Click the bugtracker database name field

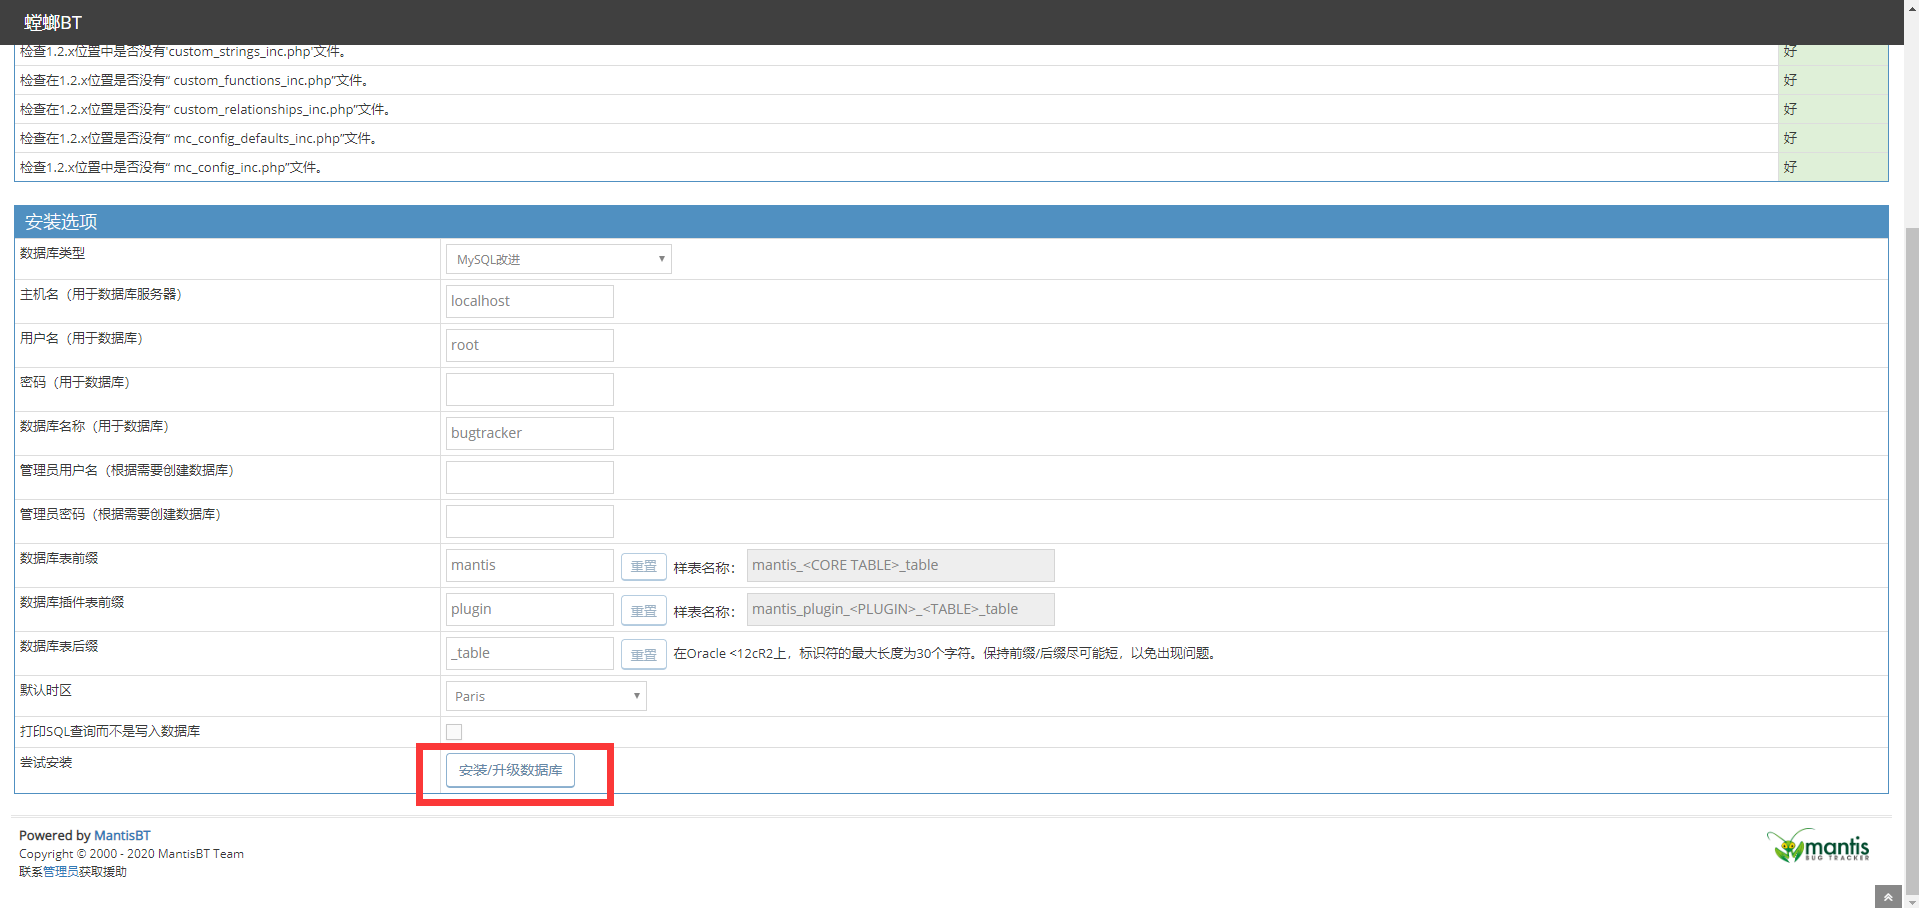tap(529, 432)
